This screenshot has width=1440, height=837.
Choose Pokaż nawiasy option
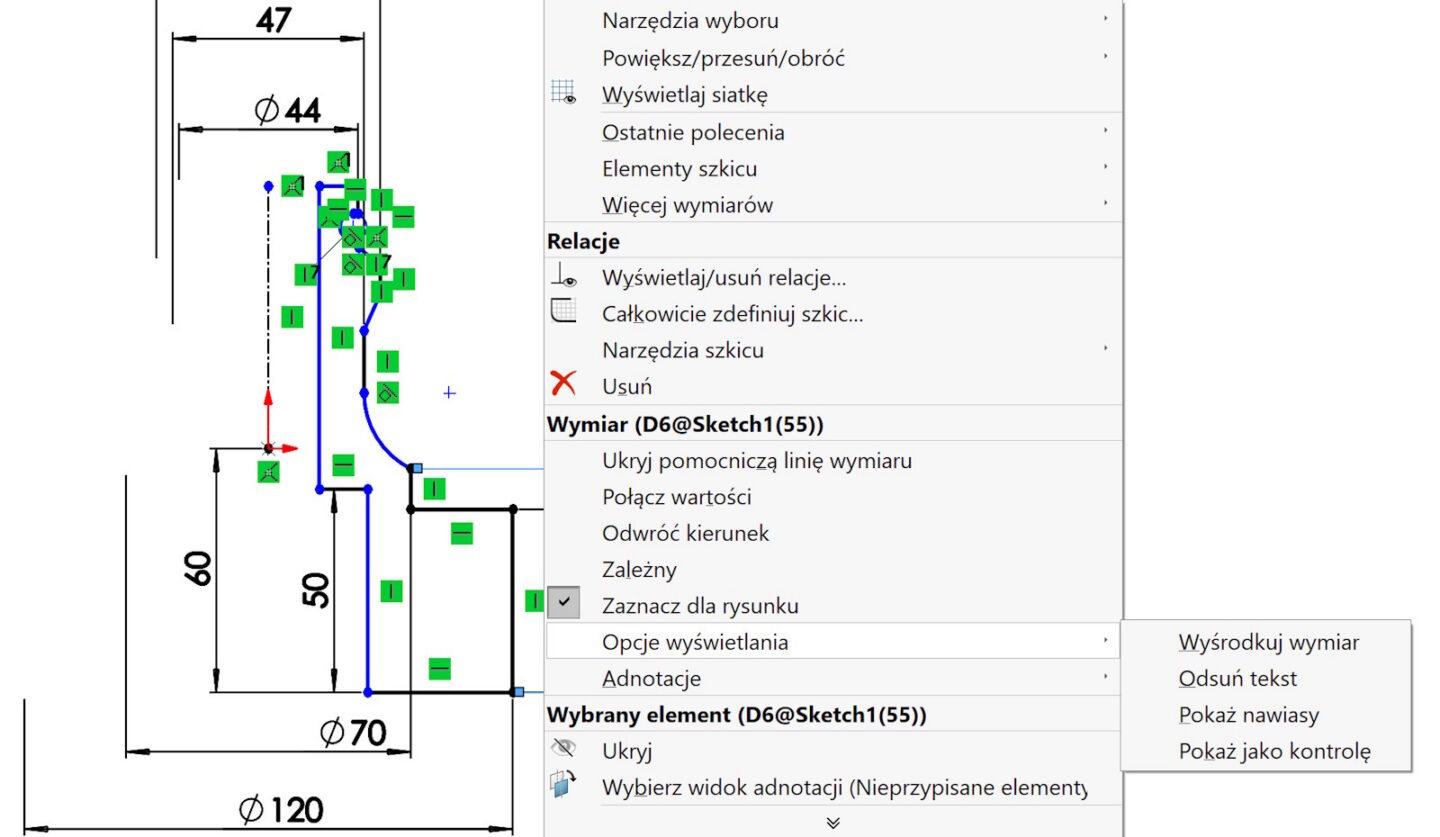1248,715
